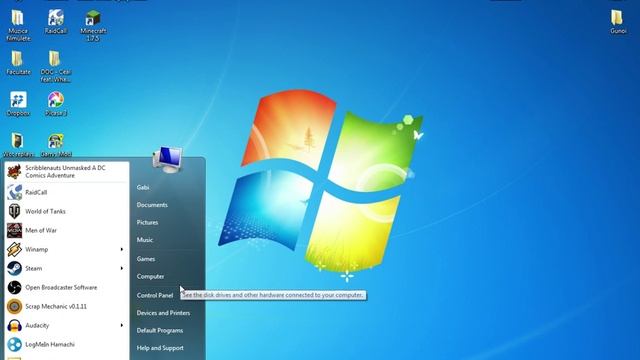Open the Wot replays desktop icon
Image resolution: width=640 pixels, height=360 pixels.
click(x=18, y=145)
